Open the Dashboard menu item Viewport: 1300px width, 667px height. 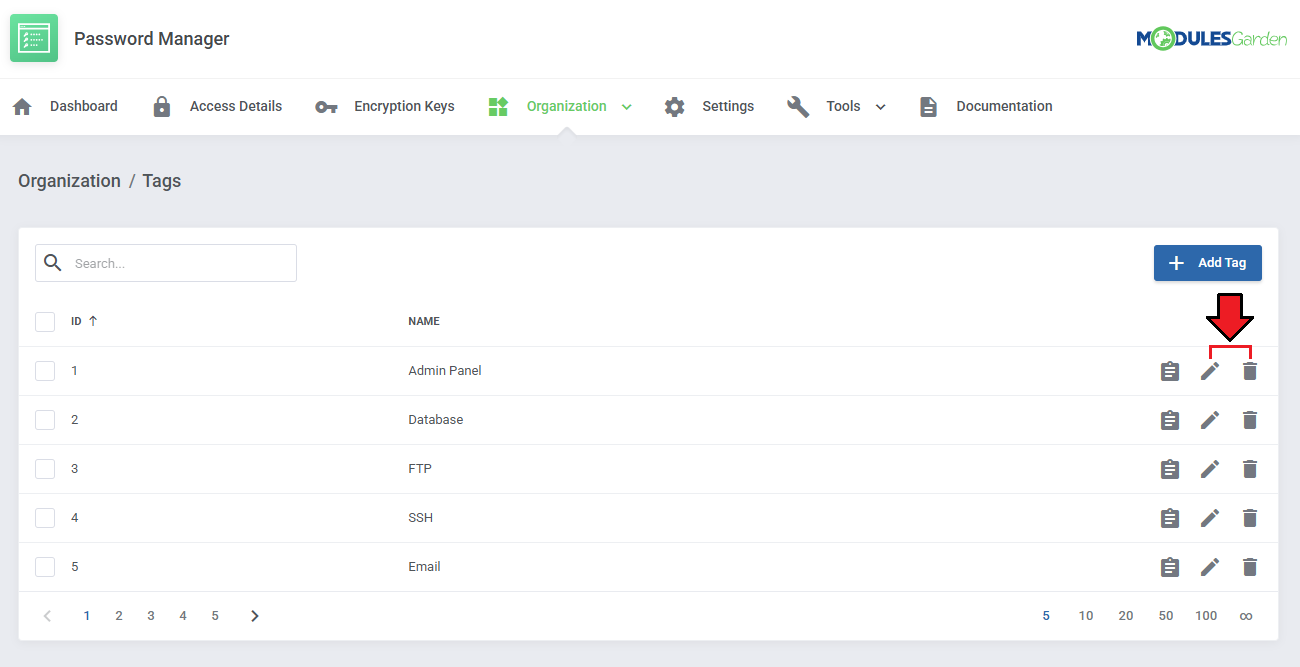84,106
